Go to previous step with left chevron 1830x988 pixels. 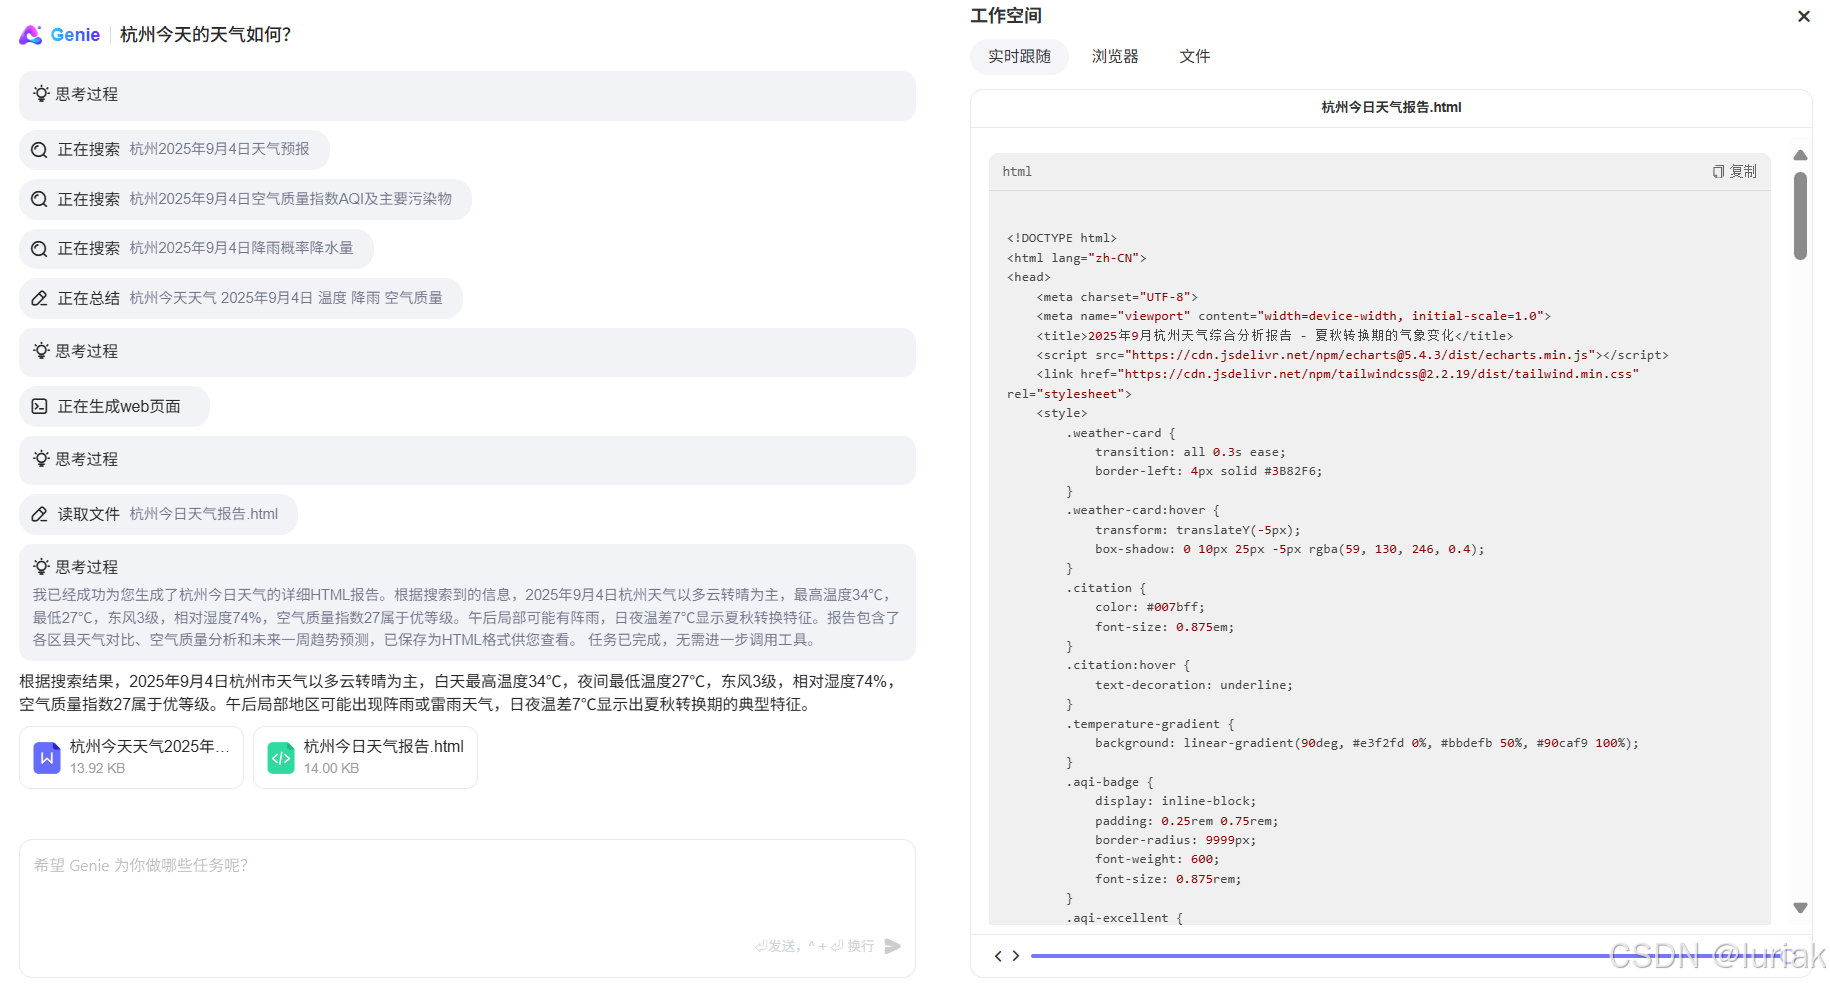tap(998, 956)
